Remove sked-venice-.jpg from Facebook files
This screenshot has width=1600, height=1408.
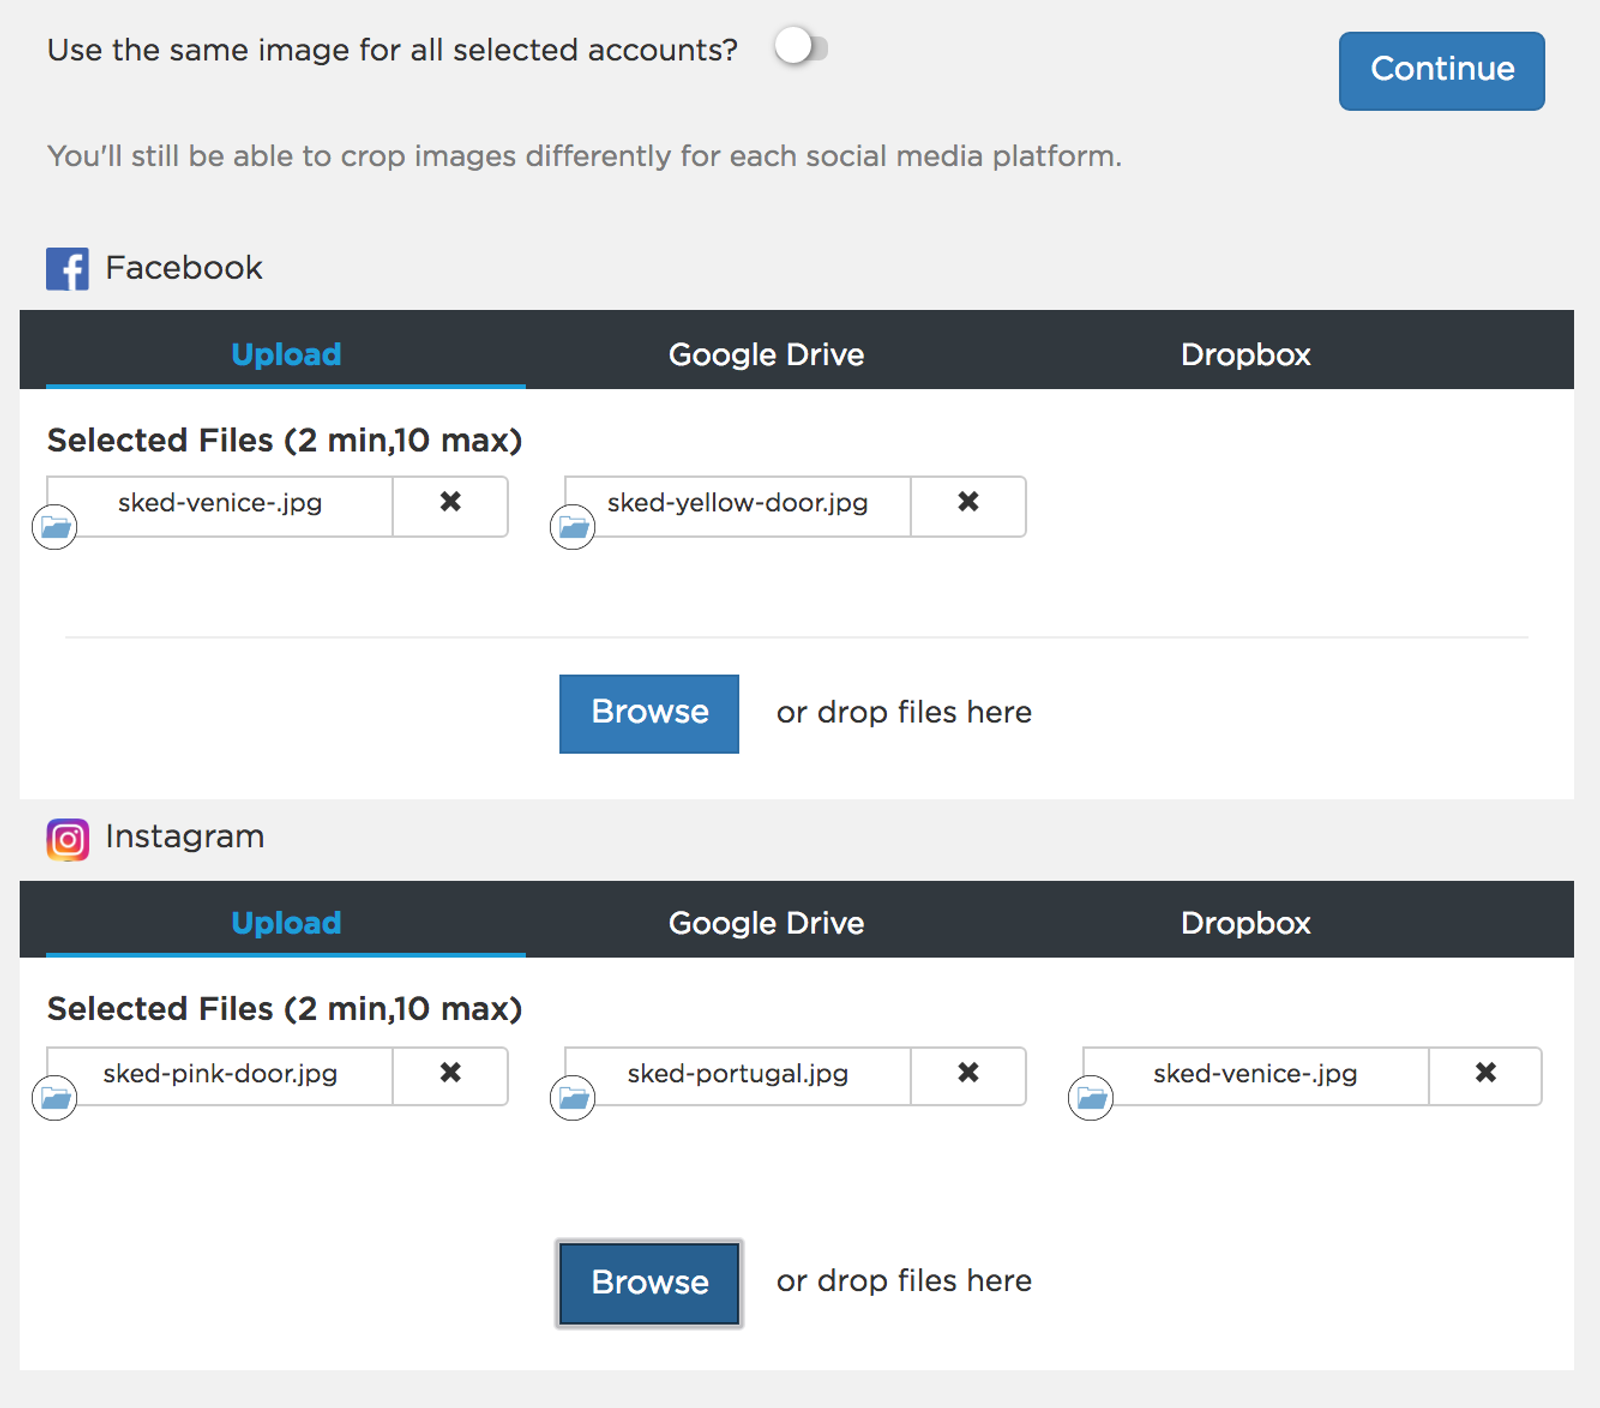(x=450, y=503)
